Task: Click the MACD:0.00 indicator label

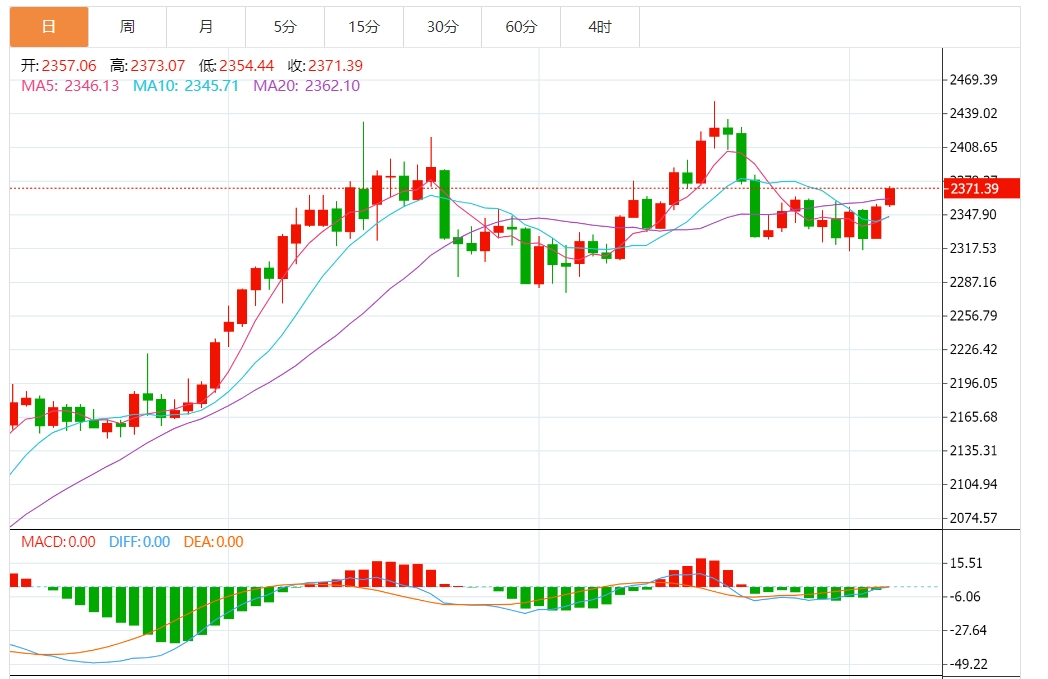Action: coord(58,542)
